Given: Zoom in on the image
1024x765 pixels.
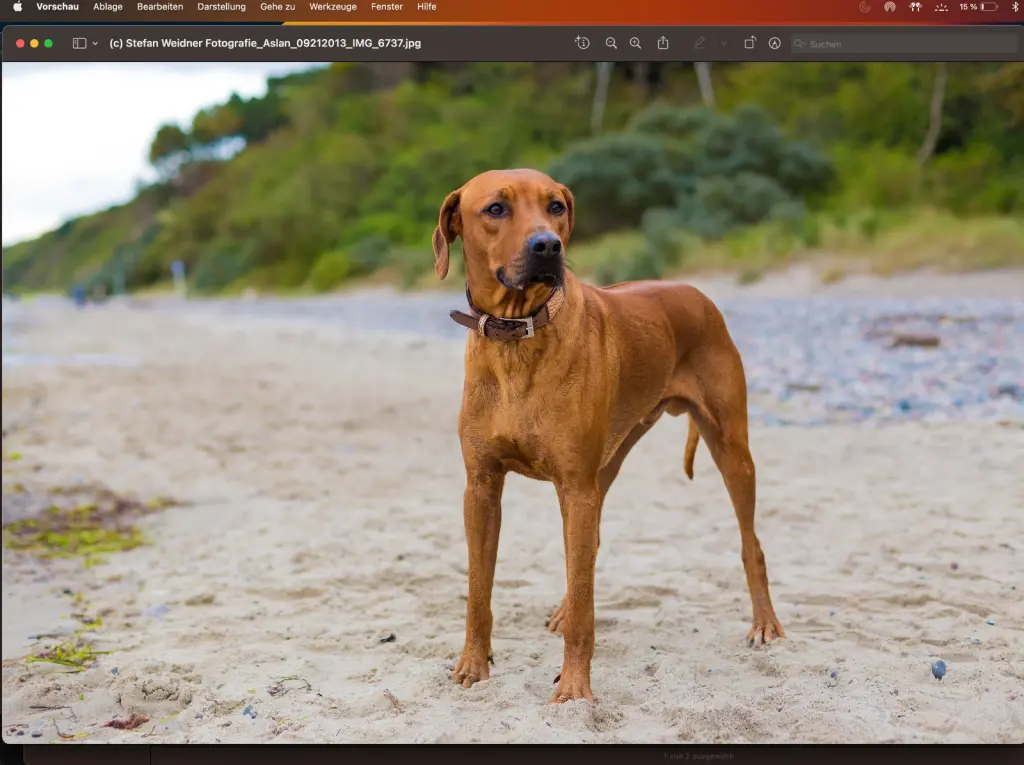Looking at the screenshot, I should (635, 43).
